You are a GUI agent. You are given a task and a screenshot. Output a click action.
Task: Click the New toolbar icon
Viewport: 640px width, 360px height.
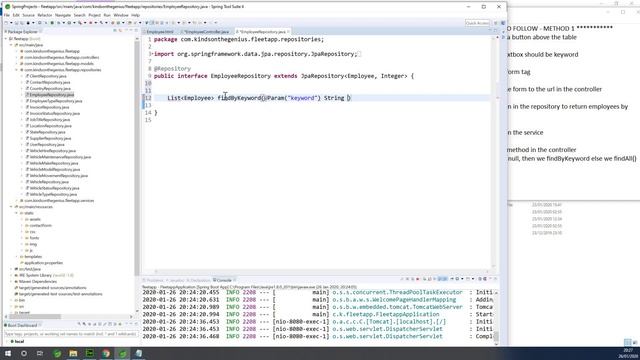coord(7,23)
